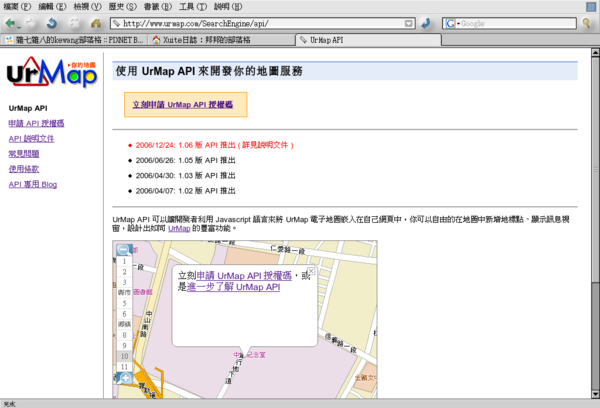This screenshot has height=408, width=600.
Task: Click the Stop loading icon
Action: pyautogui.click(x=74, y=24)
